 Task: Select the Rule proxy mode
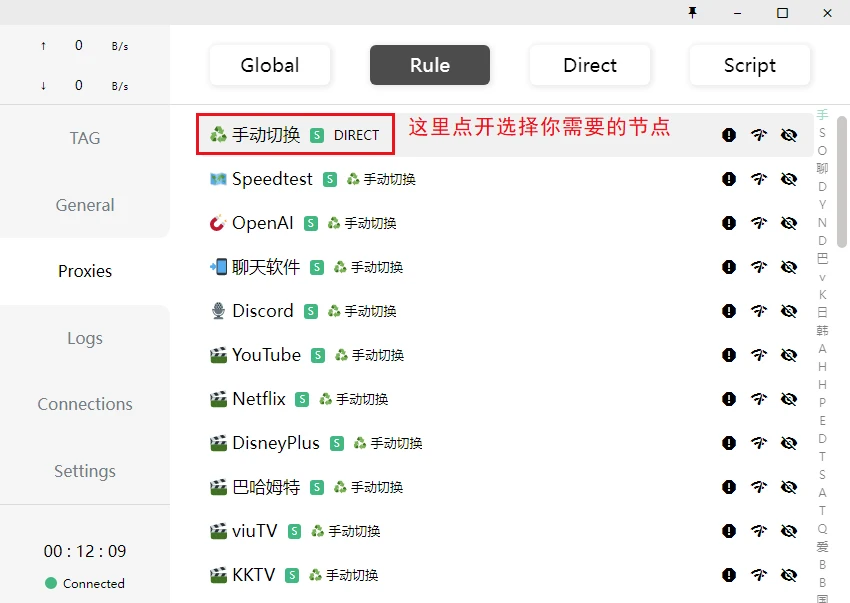coord(430,65)
